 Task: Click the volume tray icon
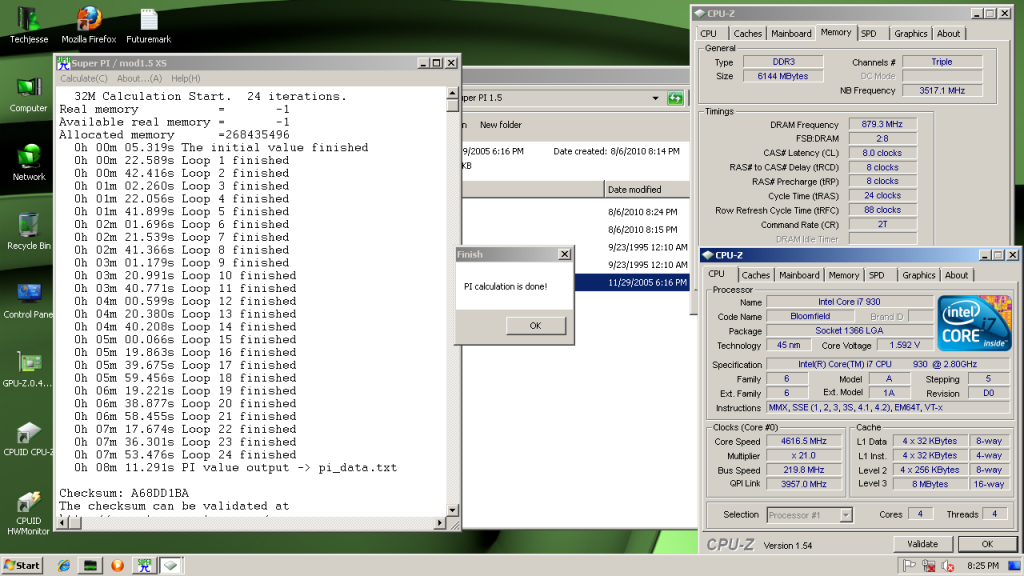point(948,566)
